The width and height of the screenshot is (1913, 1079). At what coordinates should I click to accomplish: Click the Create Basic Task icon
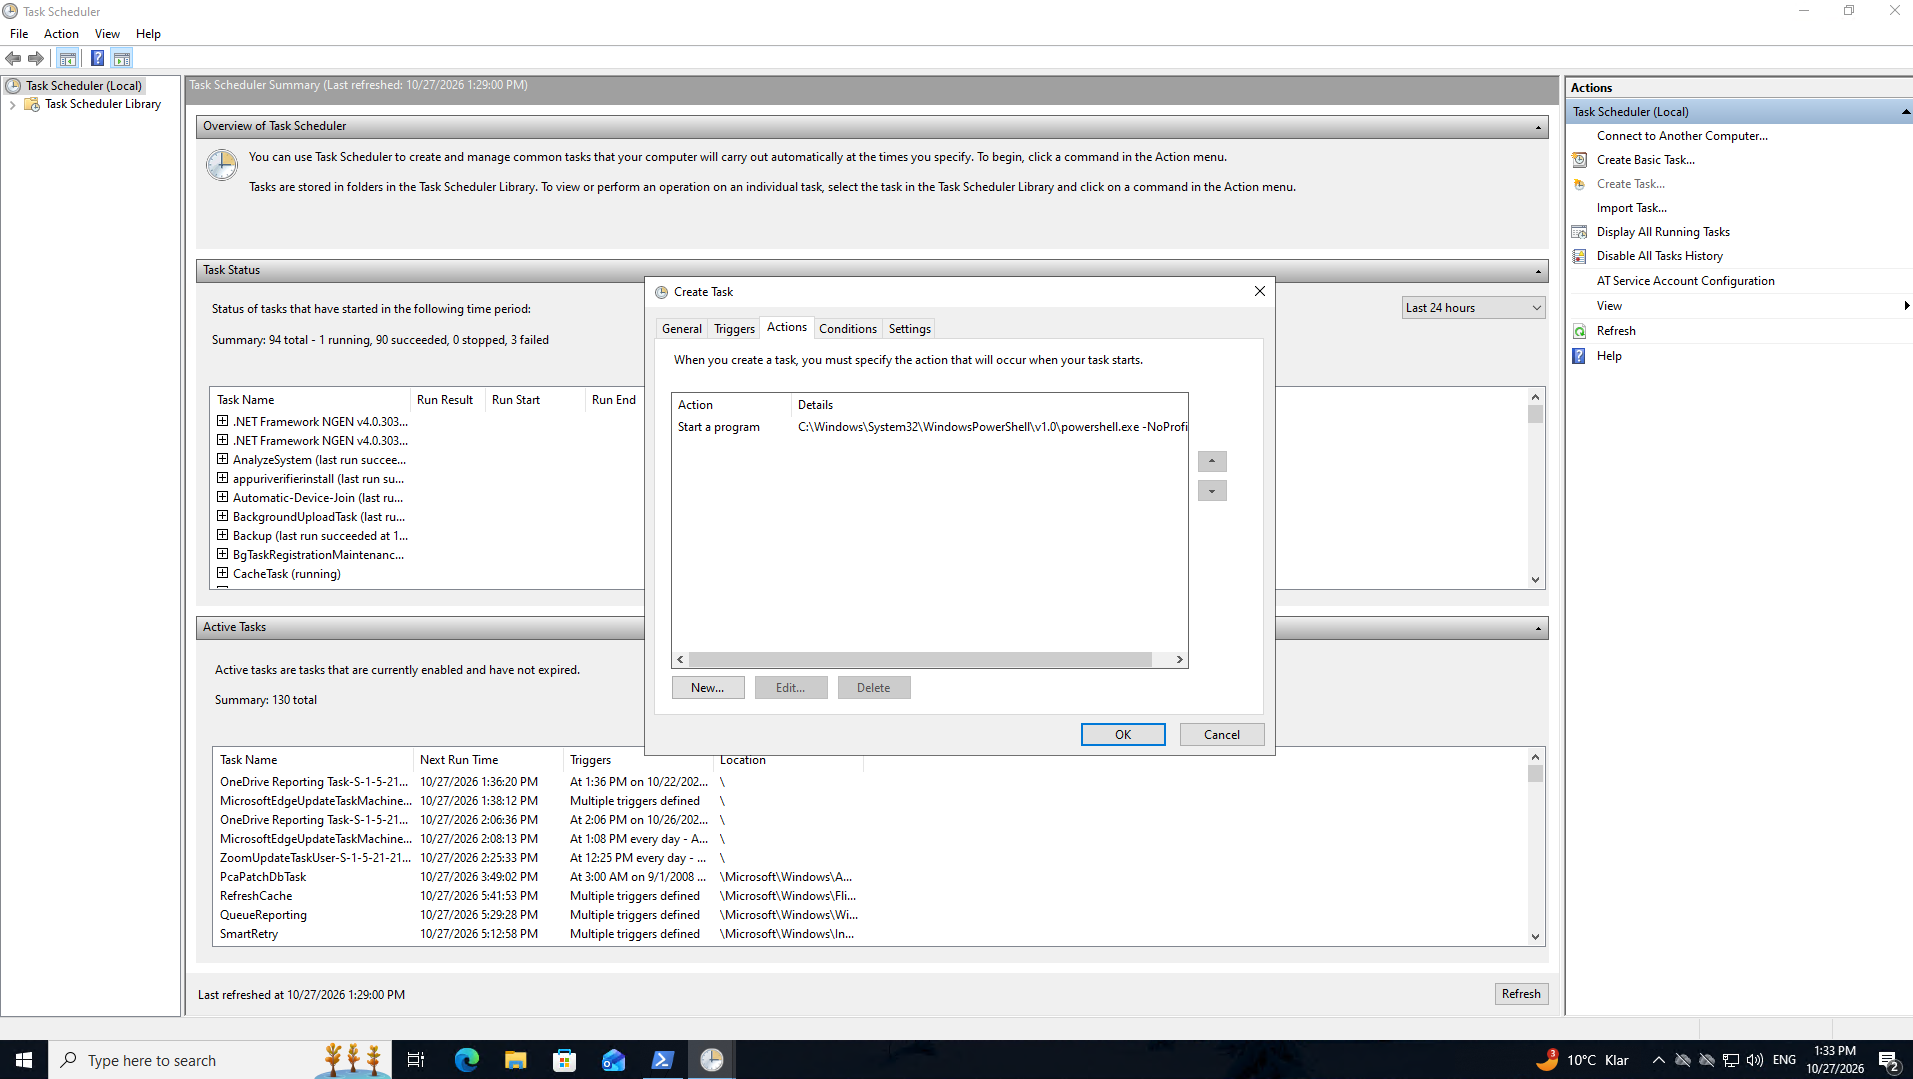point(1580,160)
